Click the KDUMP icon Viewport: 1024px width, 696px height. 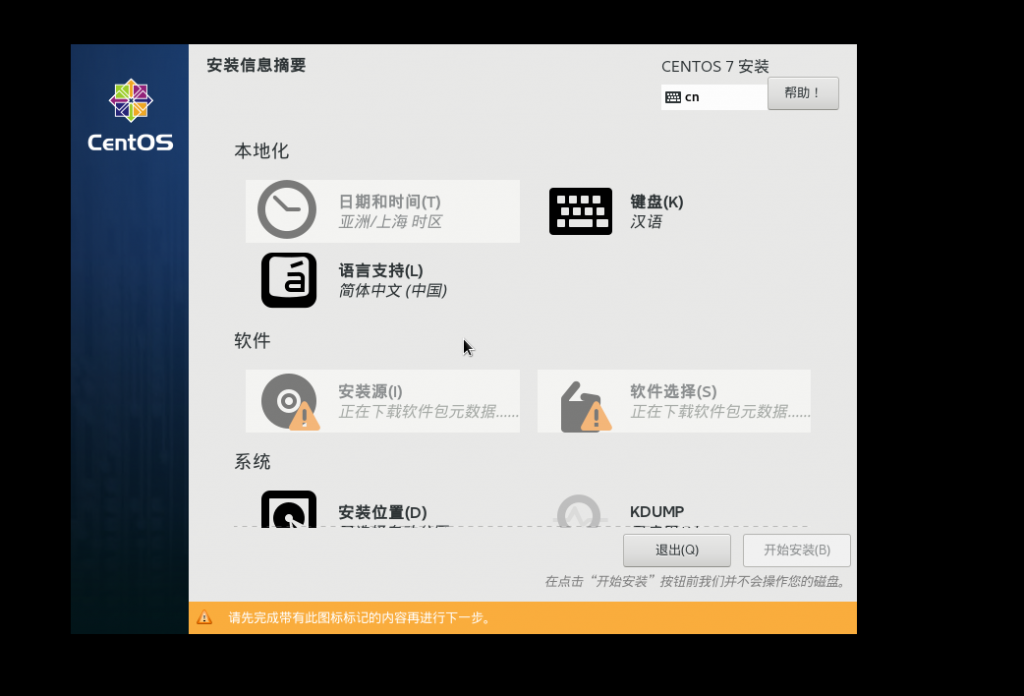[579, 511]
